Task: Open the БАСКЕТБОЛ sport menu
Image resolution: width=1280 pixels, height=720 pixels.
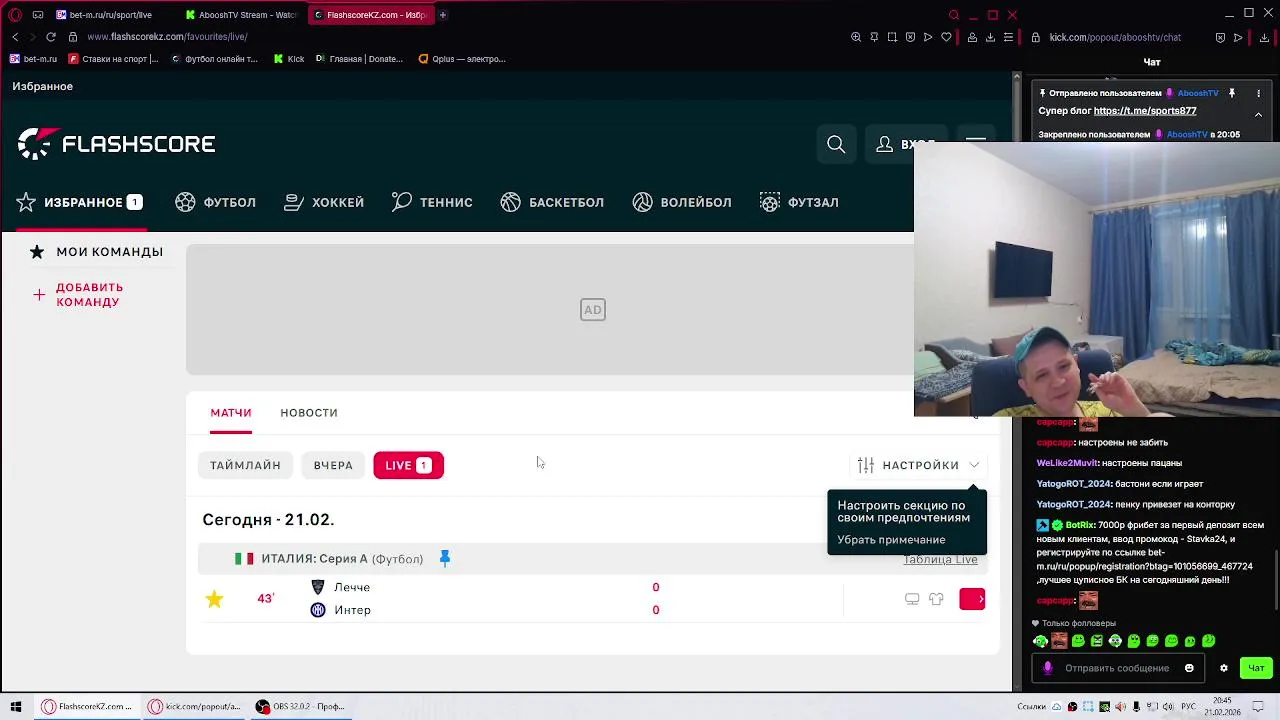Action: tap(552, 202)
